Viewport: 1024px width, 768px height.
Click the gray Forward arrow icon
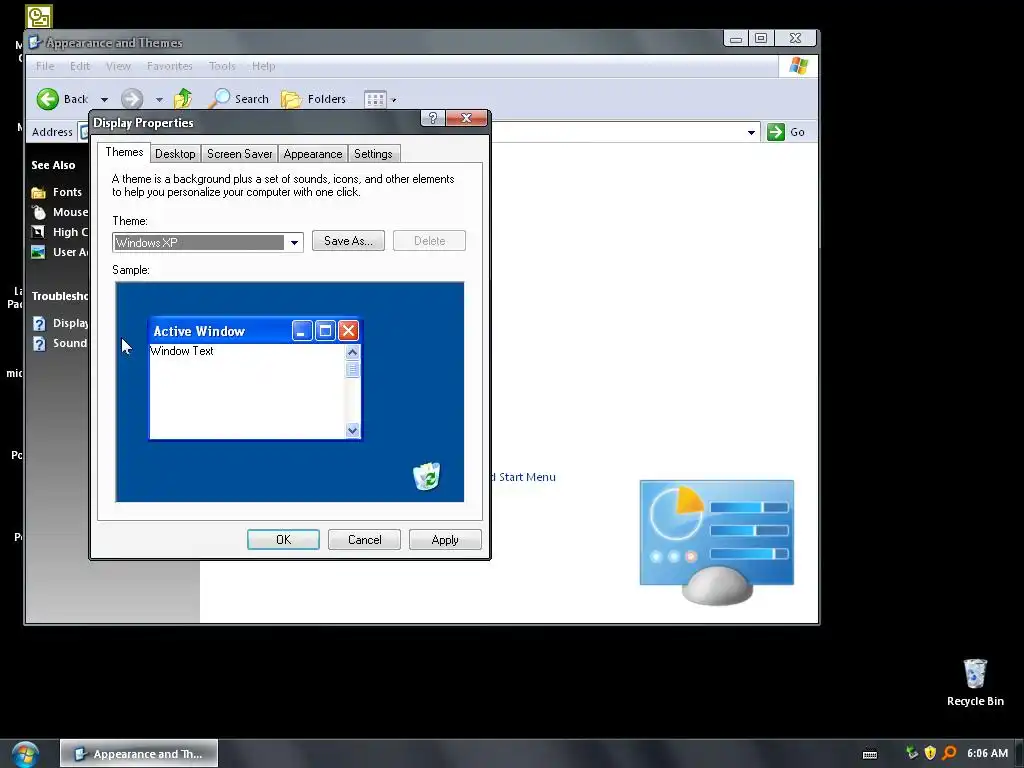[132, 99]
